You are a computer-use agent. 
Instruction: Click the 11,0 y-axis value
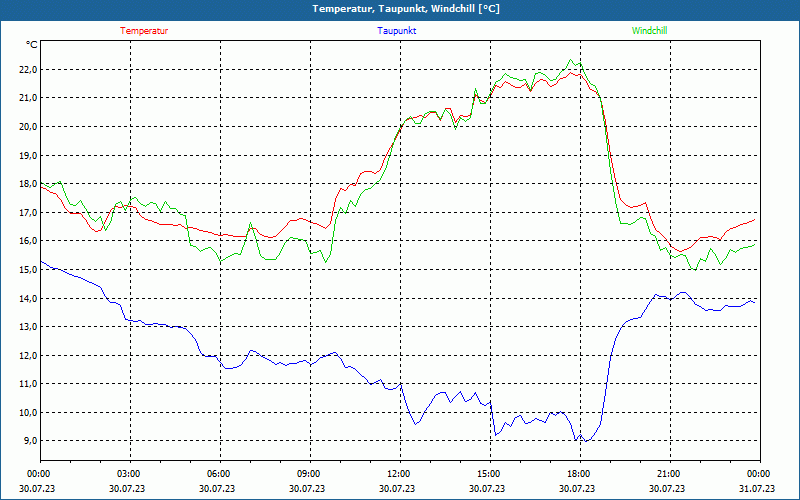point(28,384)
